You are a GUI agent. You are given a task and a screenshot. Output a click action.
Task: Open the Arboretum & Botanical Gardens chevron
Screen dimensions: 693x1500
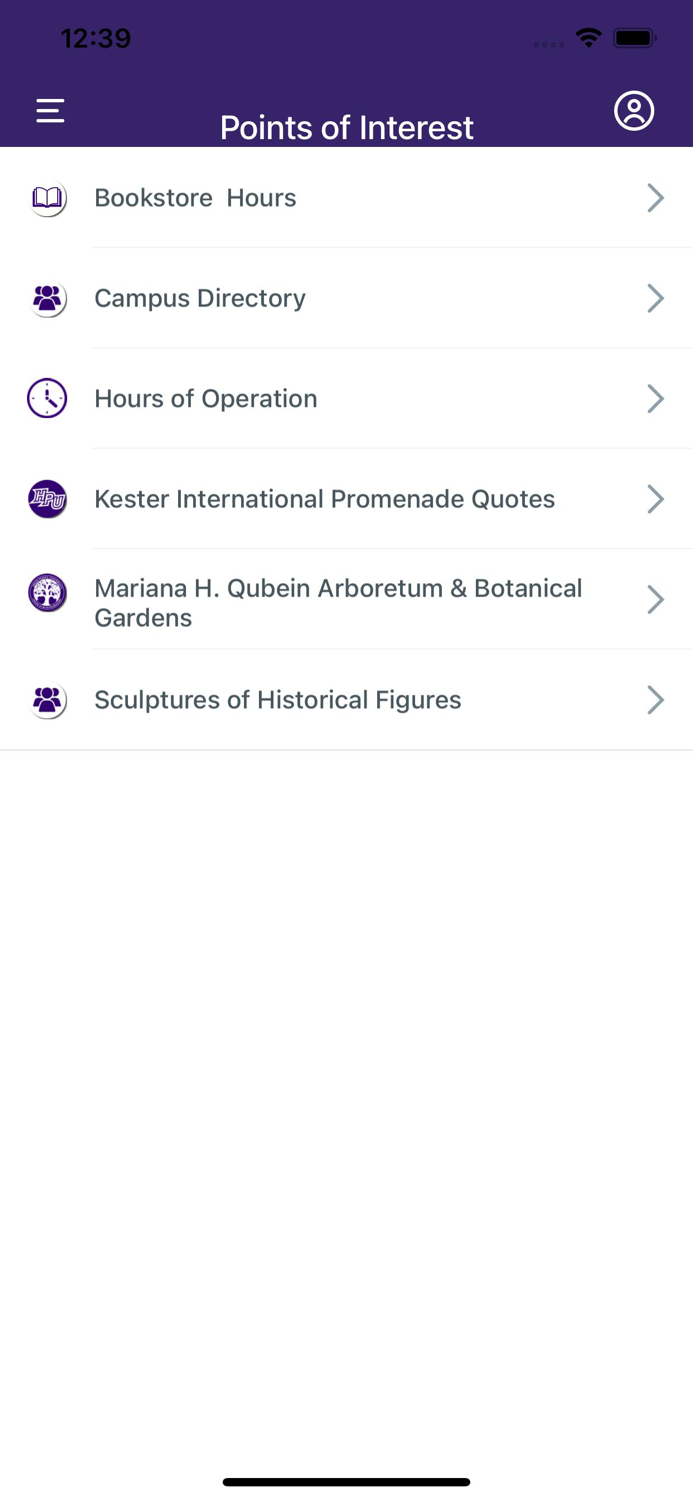[x=656, y=599]
